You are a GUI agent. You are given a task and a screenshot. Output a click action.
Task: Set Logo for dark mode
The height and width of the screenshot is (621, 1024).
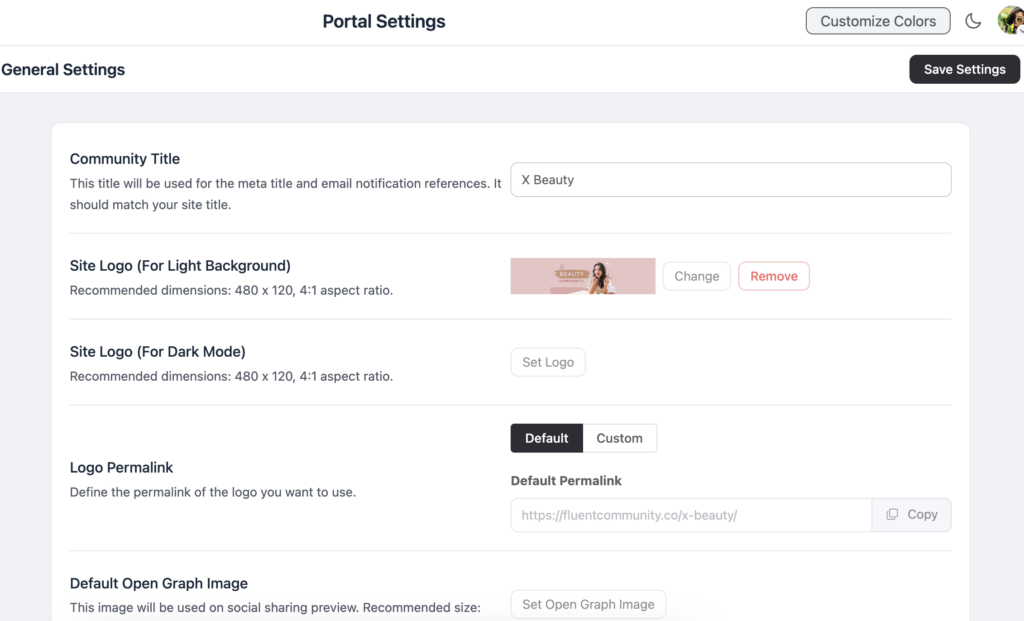coord(547,362)
